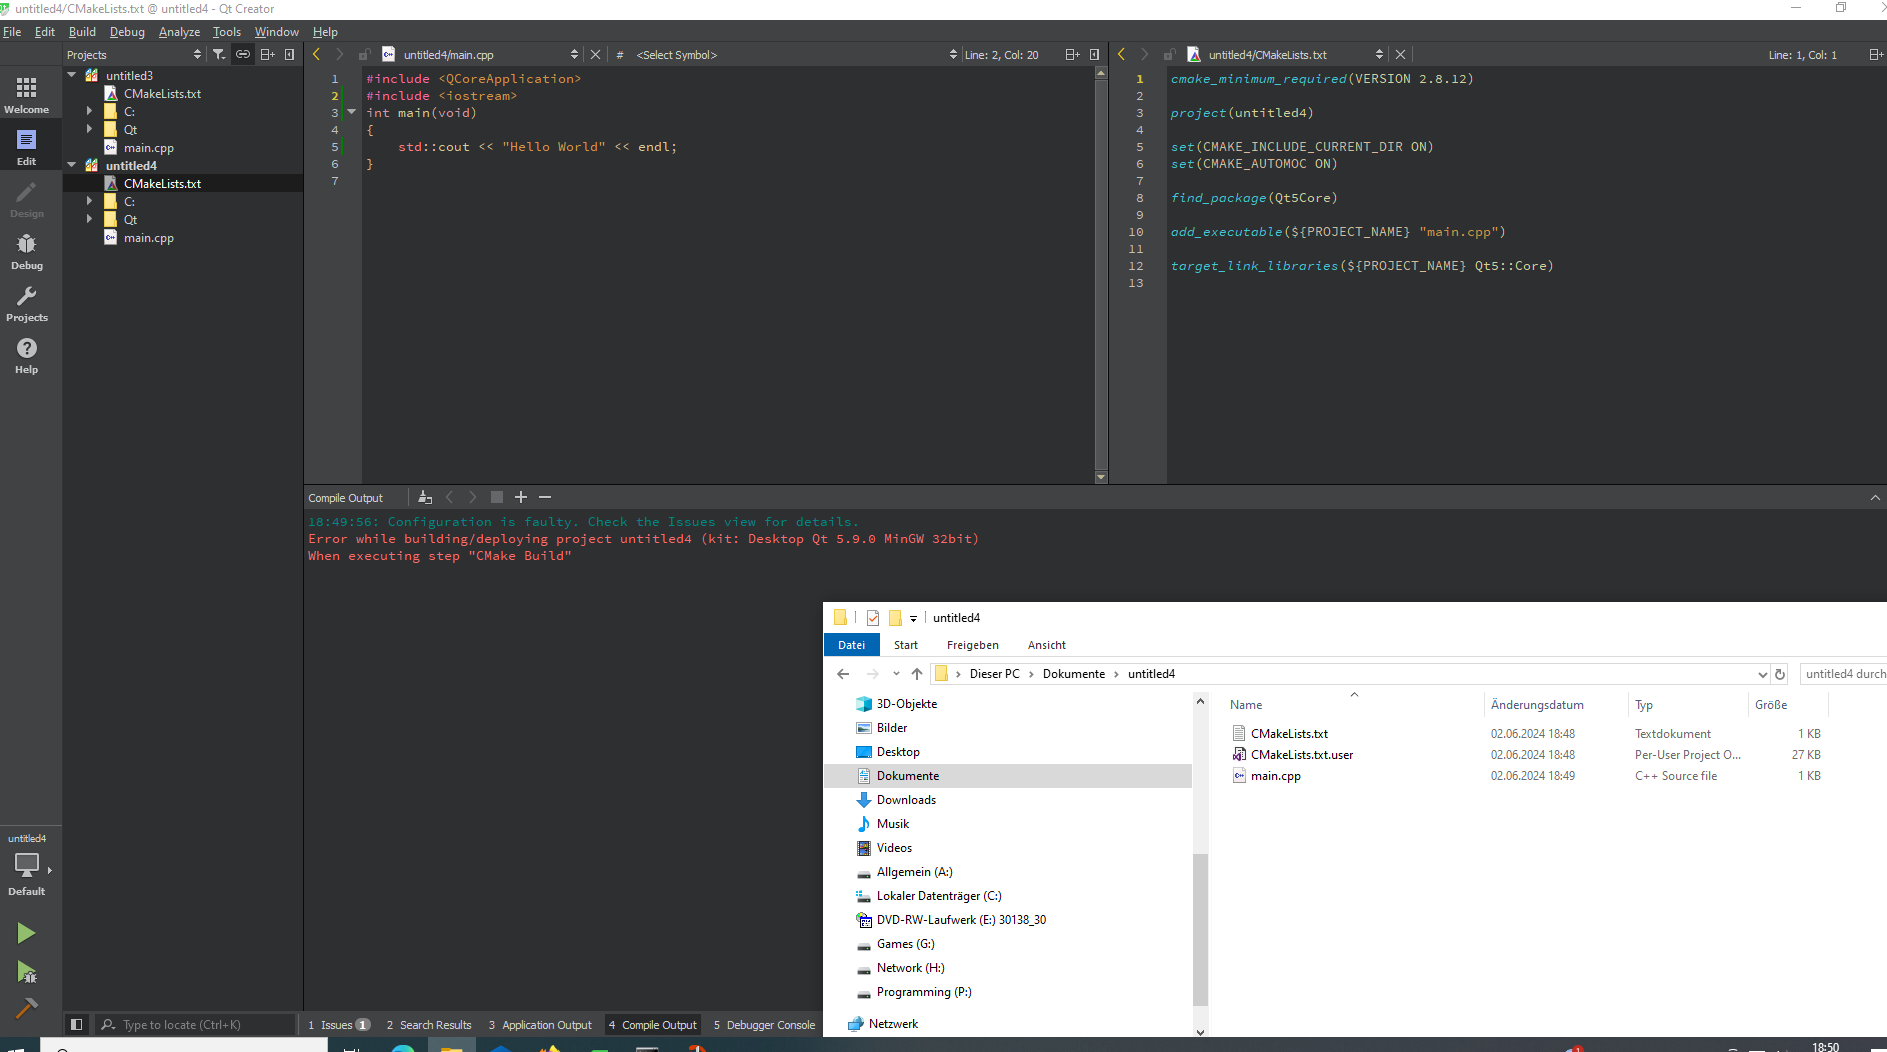This screenshot has width=1887, height=1052.
Task: Close the Projects sidebar panel
Action: 289,55
